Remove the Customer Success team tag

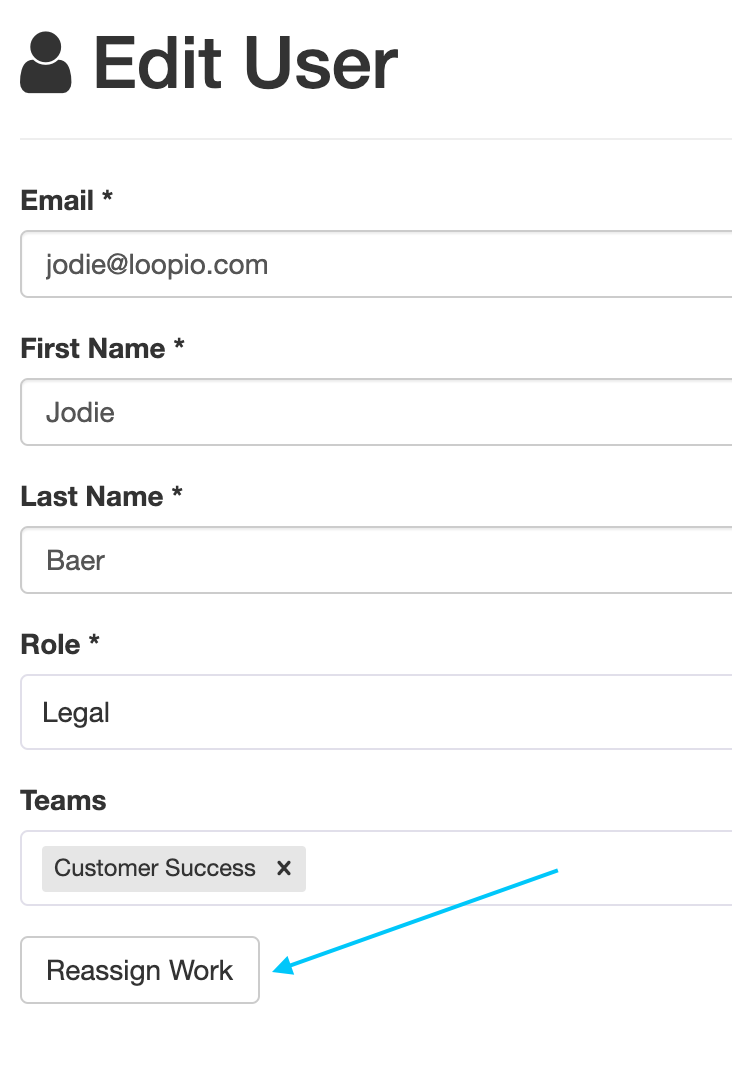point(283,868)
